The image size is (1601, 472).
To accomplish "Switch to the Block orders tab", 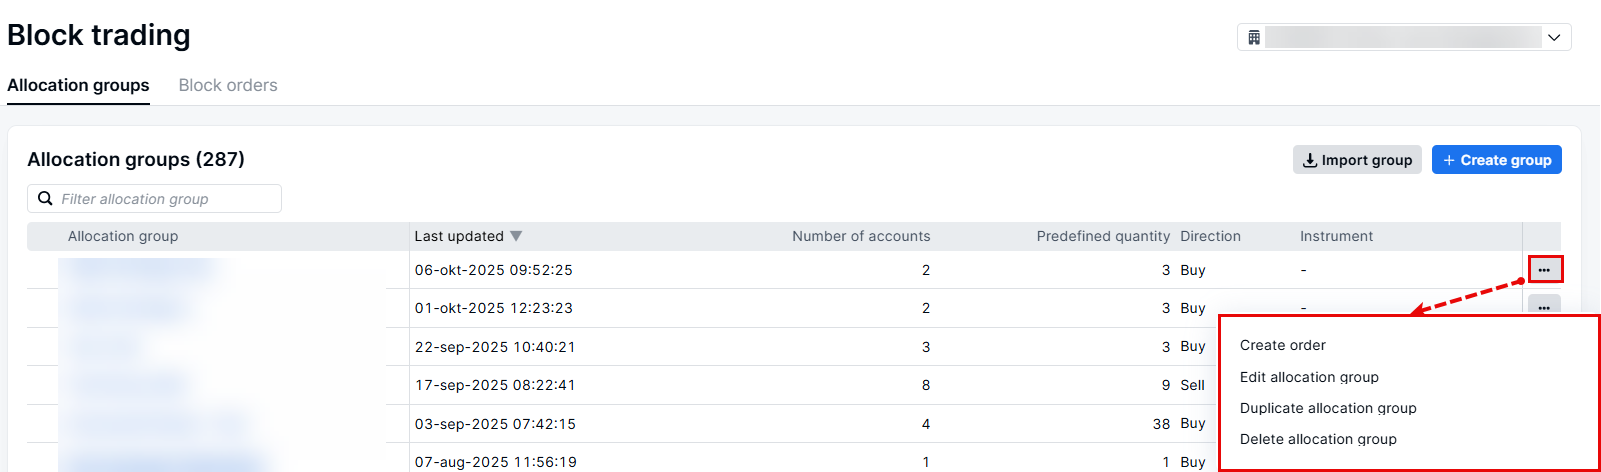I will (x=228, y=86).
